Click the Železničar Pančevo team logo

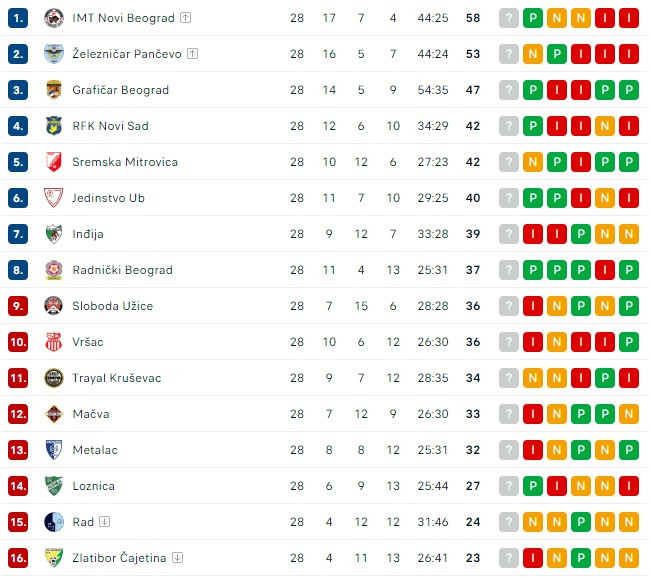[x=54, y=54]
